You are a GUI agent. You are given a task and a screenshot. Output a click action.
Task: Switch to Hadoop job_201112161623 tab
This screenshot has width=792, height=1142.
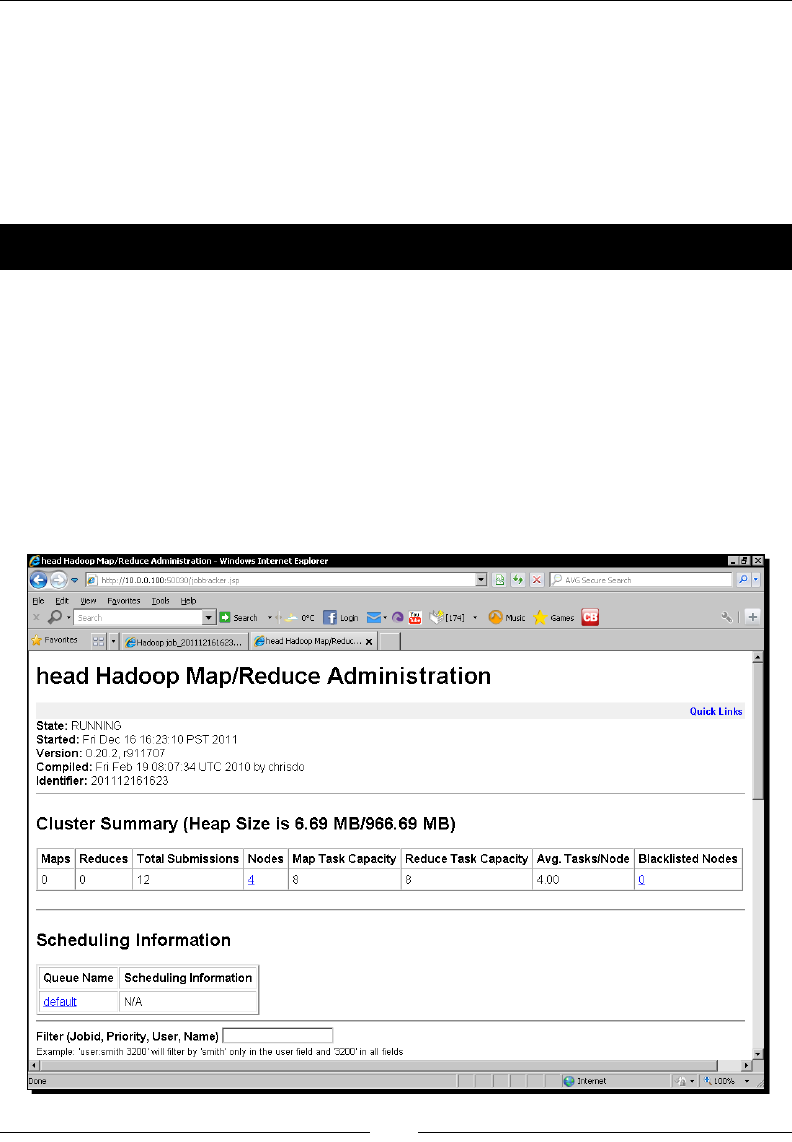[x=184, y=642]
